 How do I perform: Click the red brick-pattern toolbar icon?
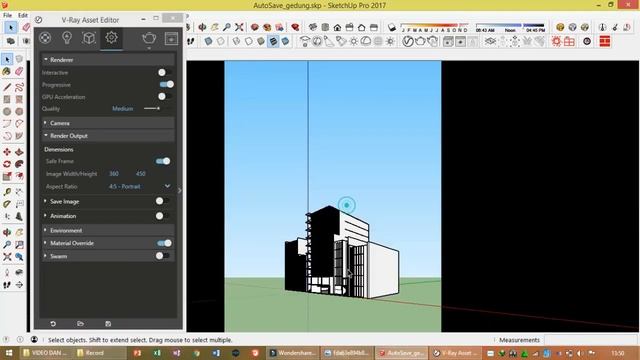pos(605,41)
